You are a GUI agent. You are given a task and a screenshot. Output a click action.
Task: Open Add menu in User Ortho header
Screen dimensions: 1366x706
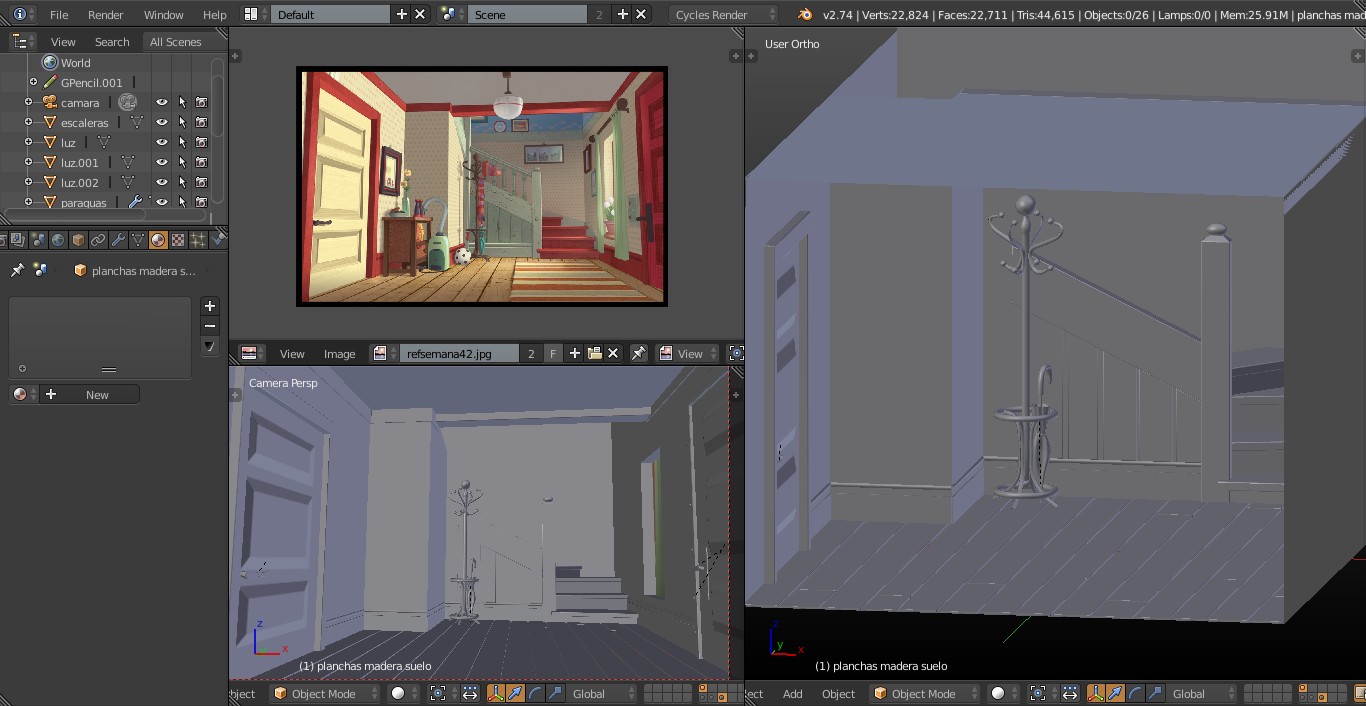pos(792,693)
